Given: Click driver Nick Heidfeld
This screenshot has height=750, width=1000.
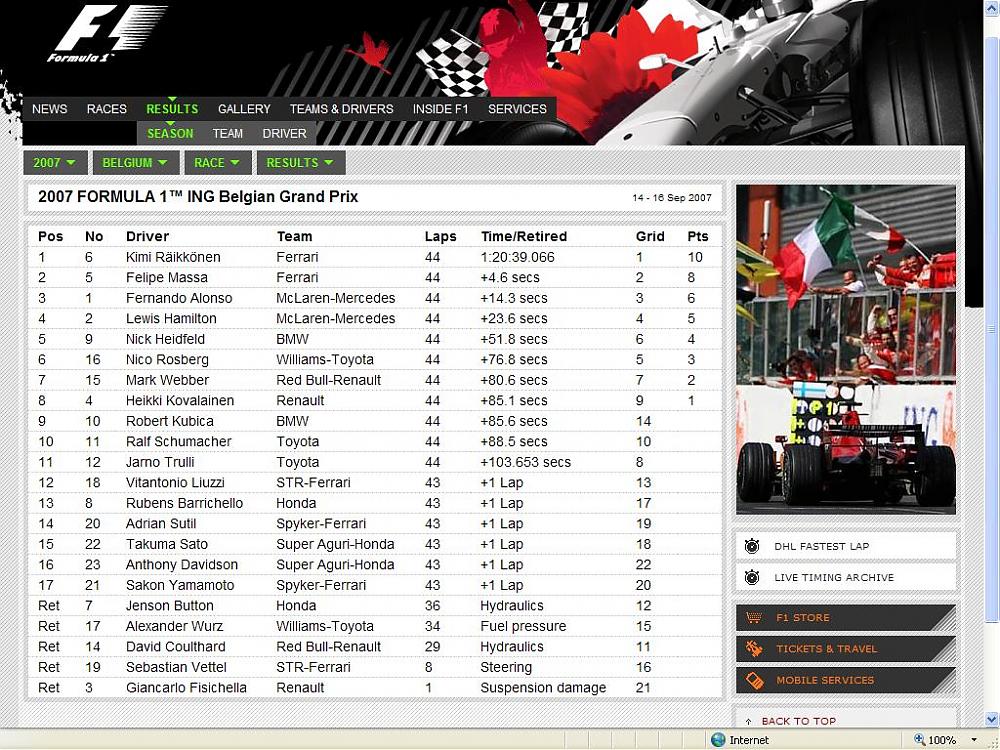Looking at the screenshot, I should coord(165,339).
